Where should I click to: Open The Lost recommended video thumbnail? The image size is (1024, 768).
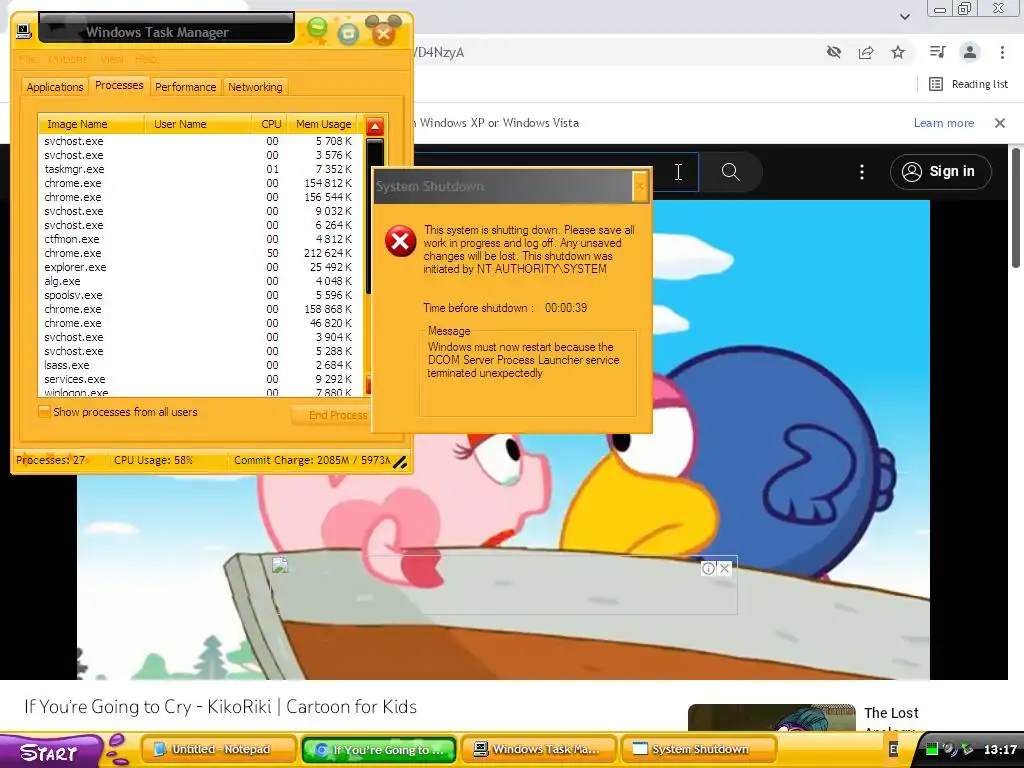[772, 717]
